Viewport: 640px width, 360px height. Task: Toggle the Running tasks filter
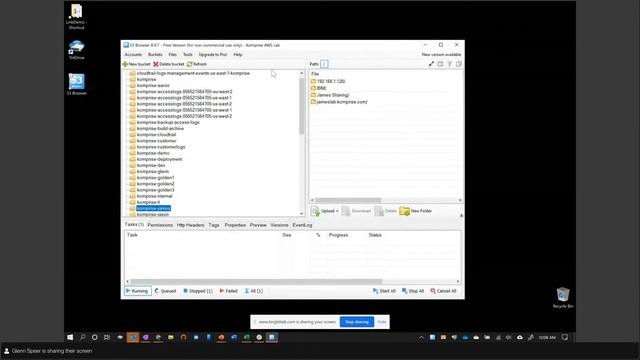coord(138,291)
